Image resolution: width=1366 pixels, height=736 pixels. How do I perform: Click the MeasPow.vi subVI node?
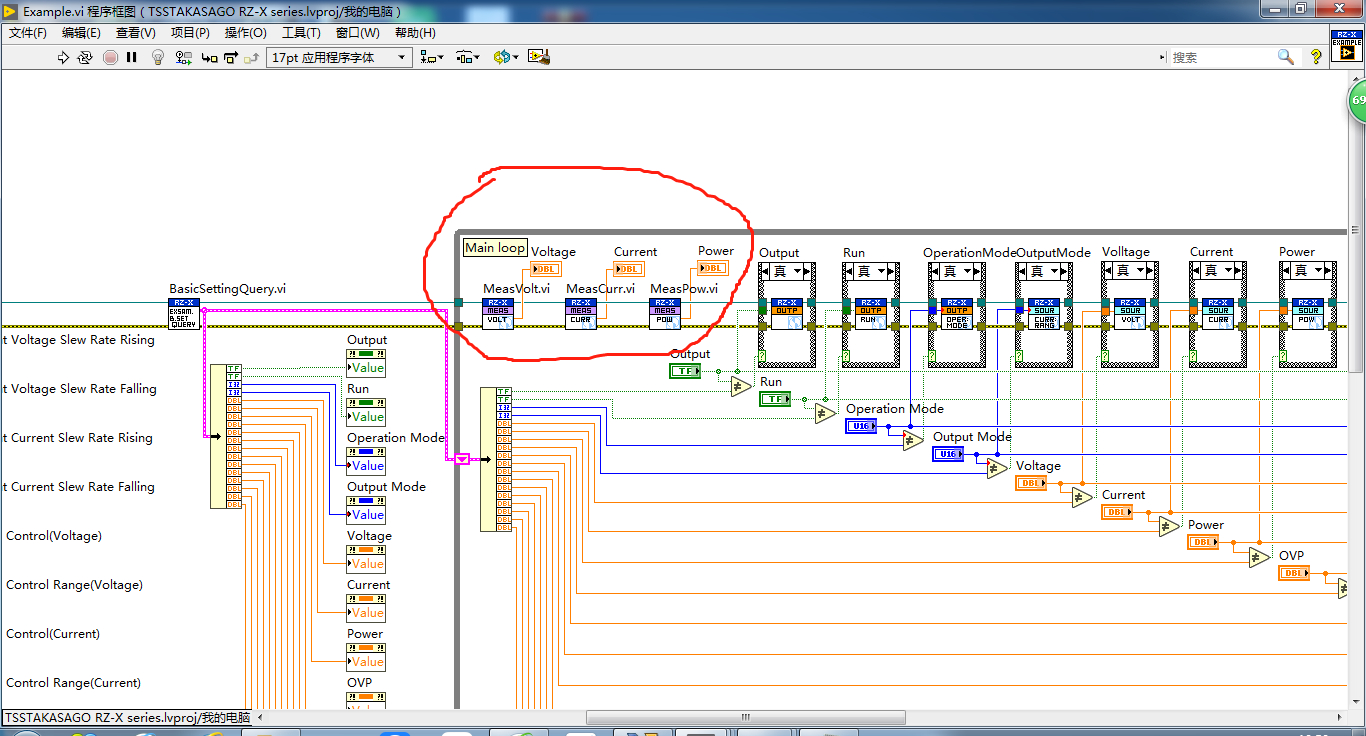[x=665, y=314]
